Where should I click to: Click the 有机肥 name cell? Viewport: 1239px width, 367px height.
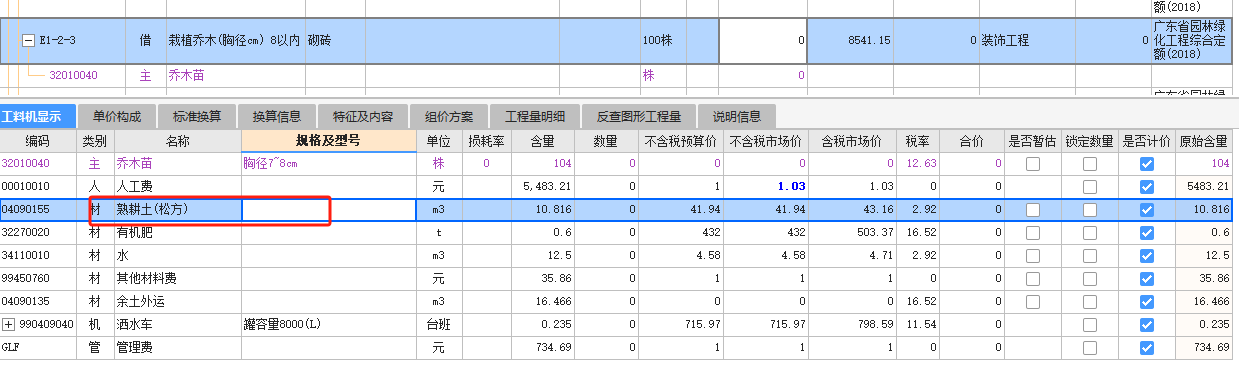point(177,232)
